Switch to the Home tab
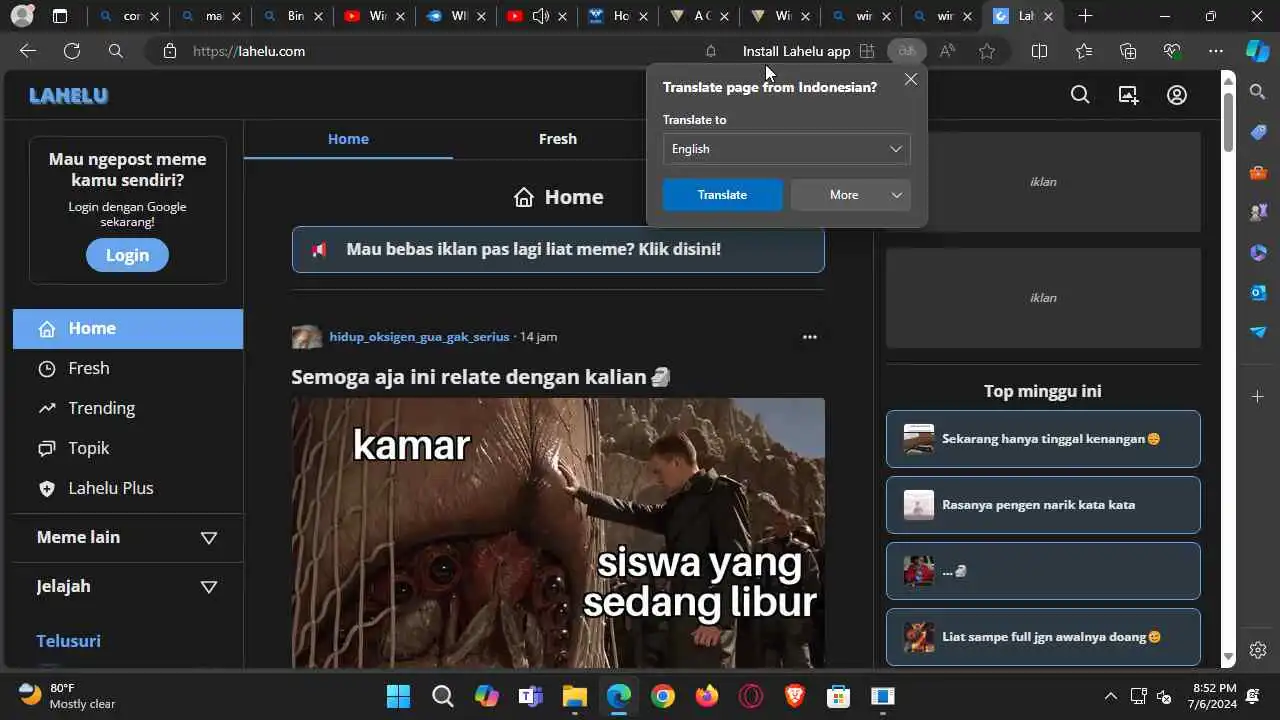1280x720 pixels. click(x=348, y=139)
